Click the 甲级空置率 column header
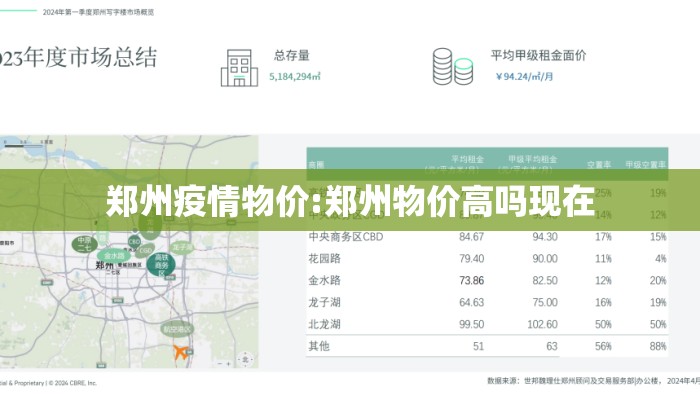The image size is (700, 400). click(x=645, y=165)
